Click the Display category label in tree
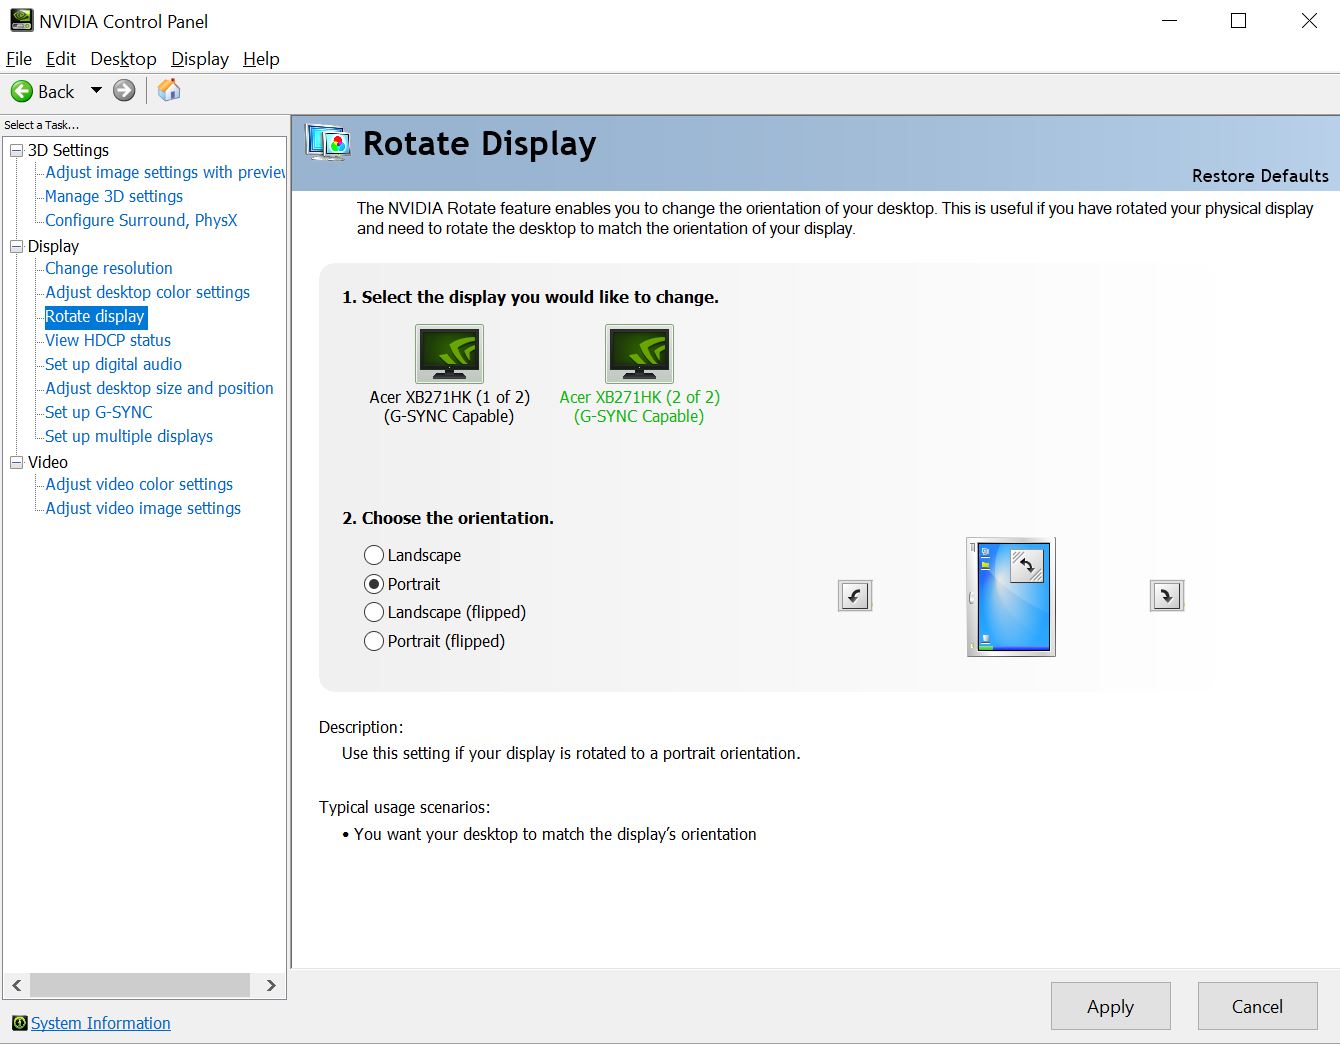 (53, 246)
